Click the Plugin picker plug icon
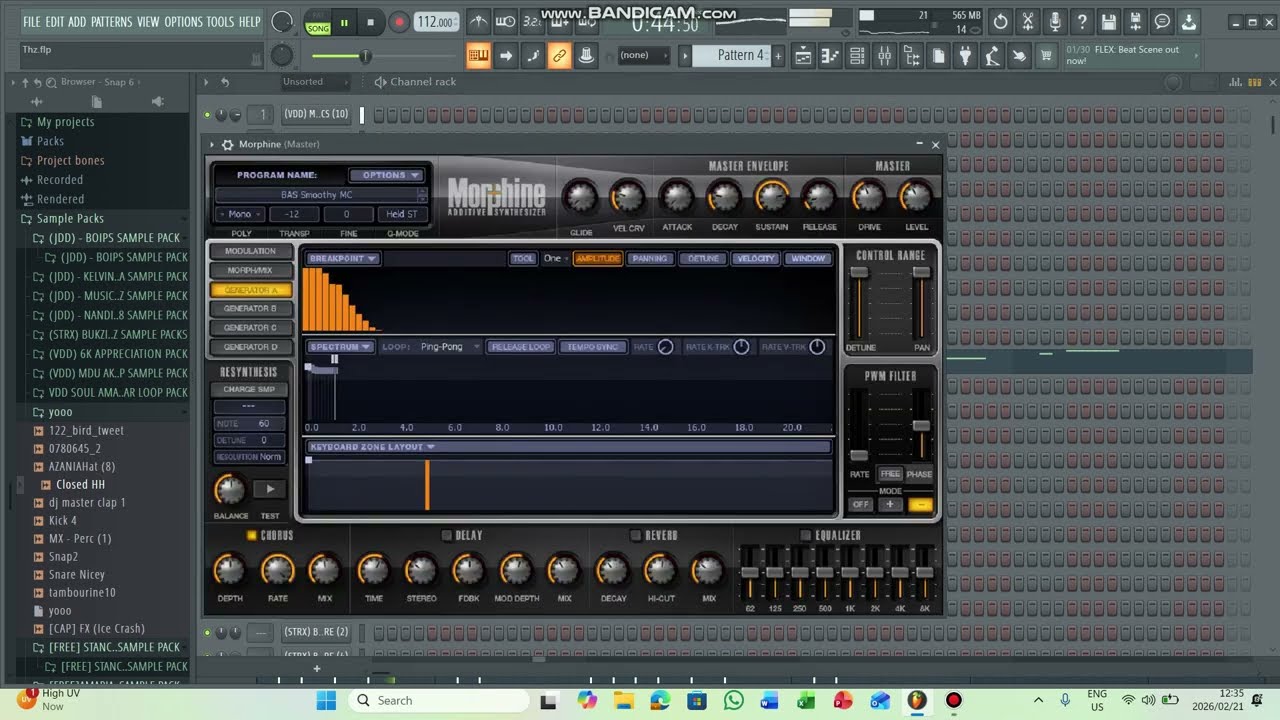 pyautogui.click(x=965, y=56)
